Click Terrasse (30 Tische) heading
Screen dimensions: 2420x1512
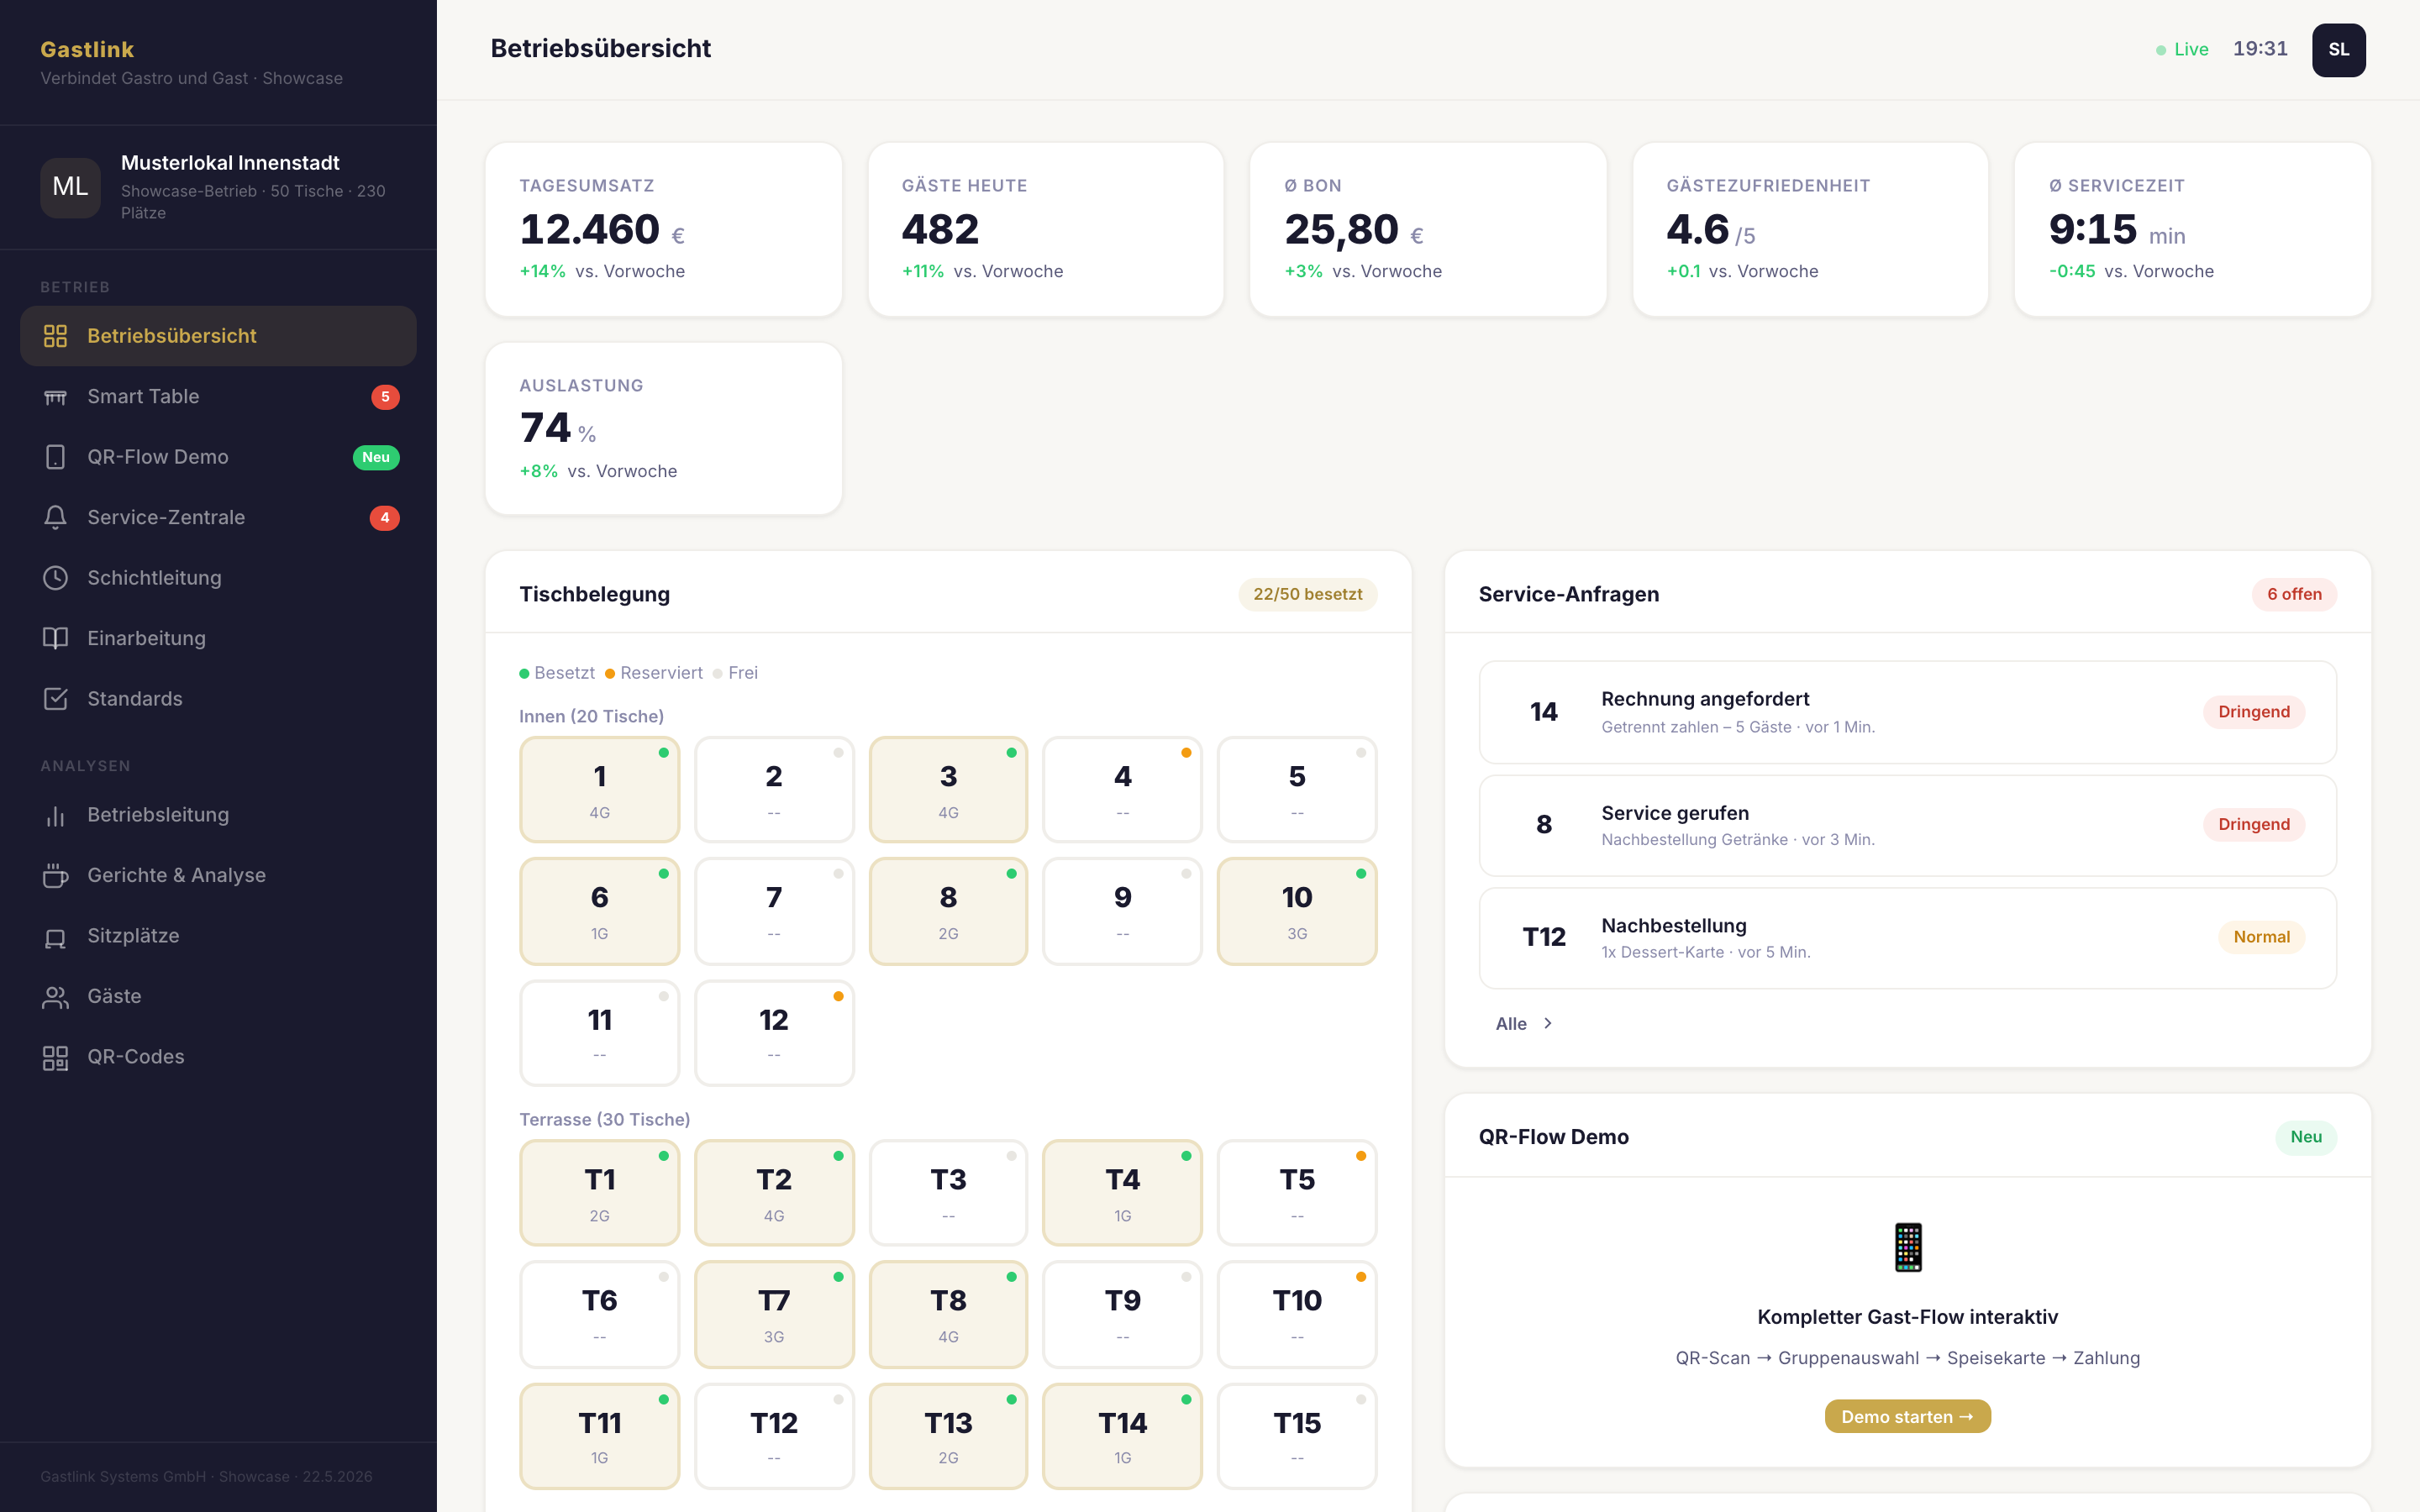[604, 1119]
